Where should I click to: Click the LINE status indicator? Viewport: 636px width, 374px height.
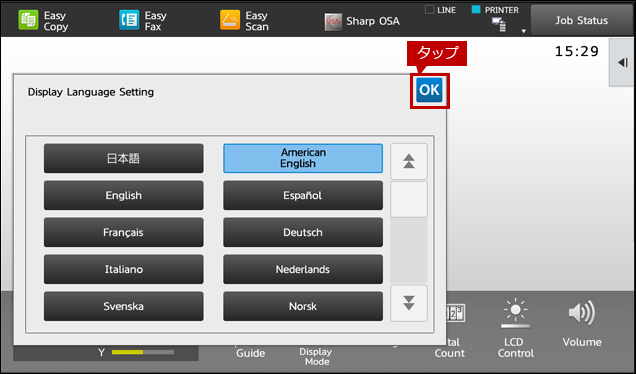(440, 10)
